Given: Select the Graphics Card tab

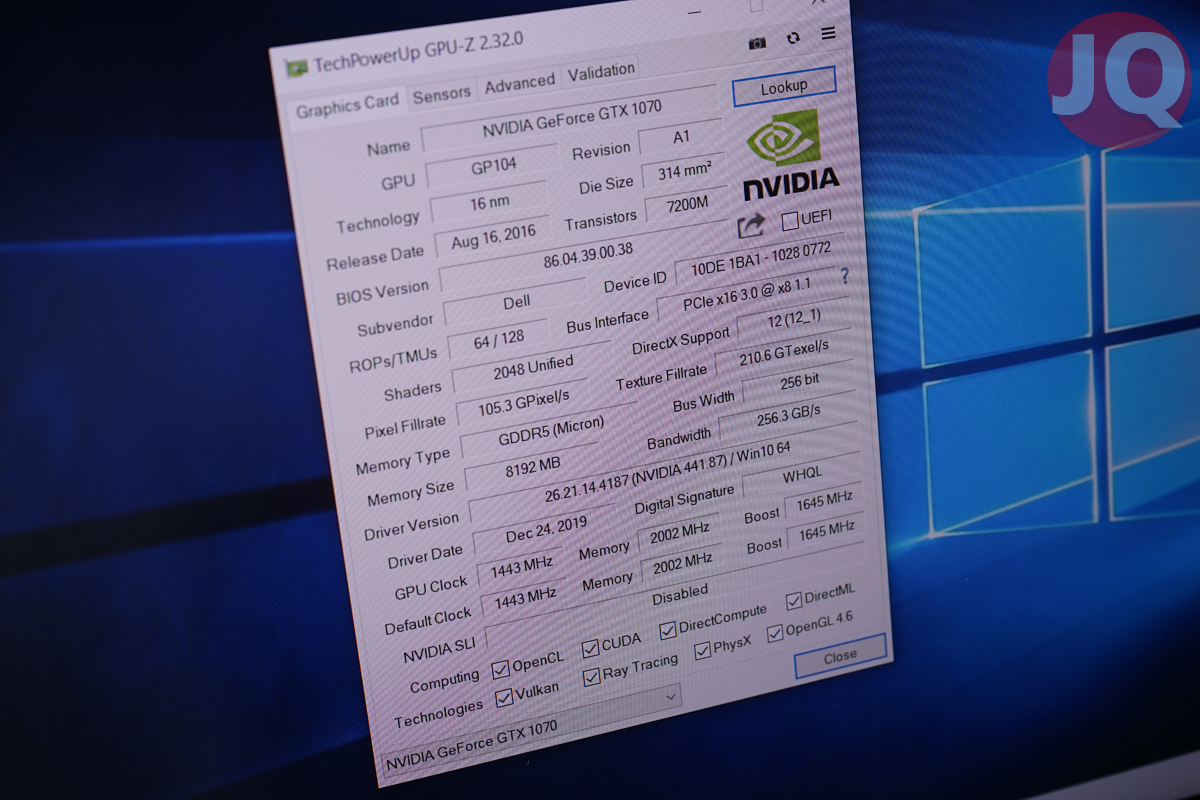Looking at the screenshot, I should [x=347, y=104].
